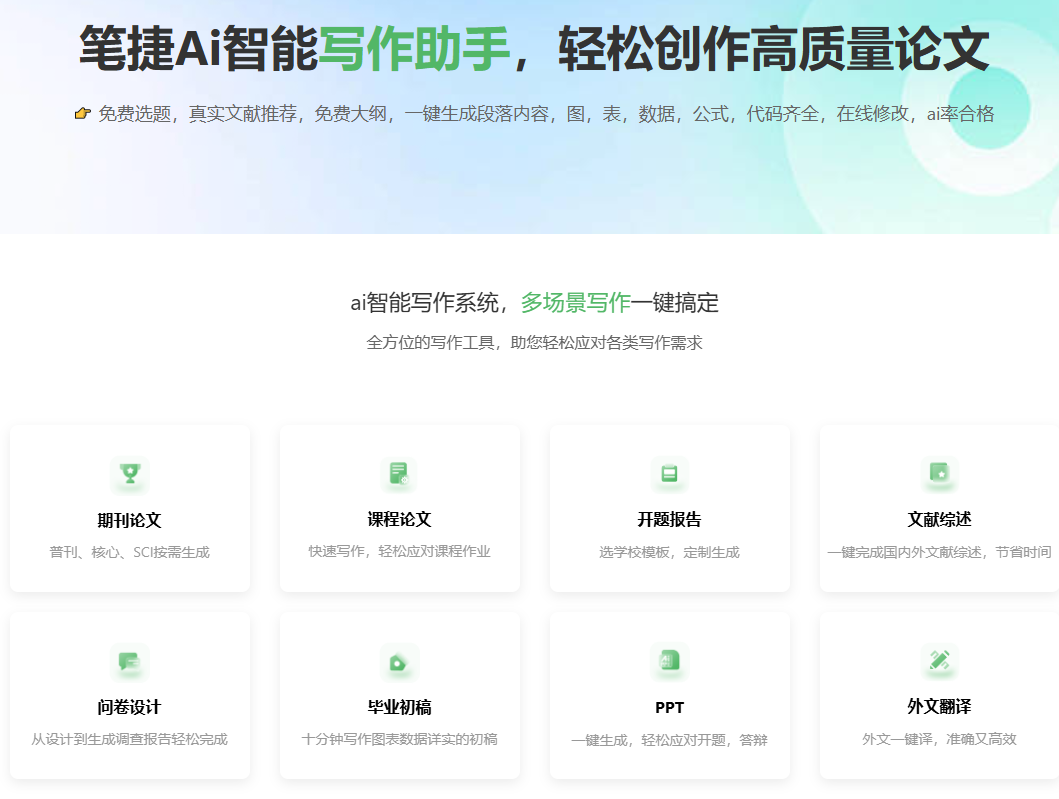Click the pencil icon above 外文翻译
This screenshot has height=799, width=1059.
click(x=939, y=661)
